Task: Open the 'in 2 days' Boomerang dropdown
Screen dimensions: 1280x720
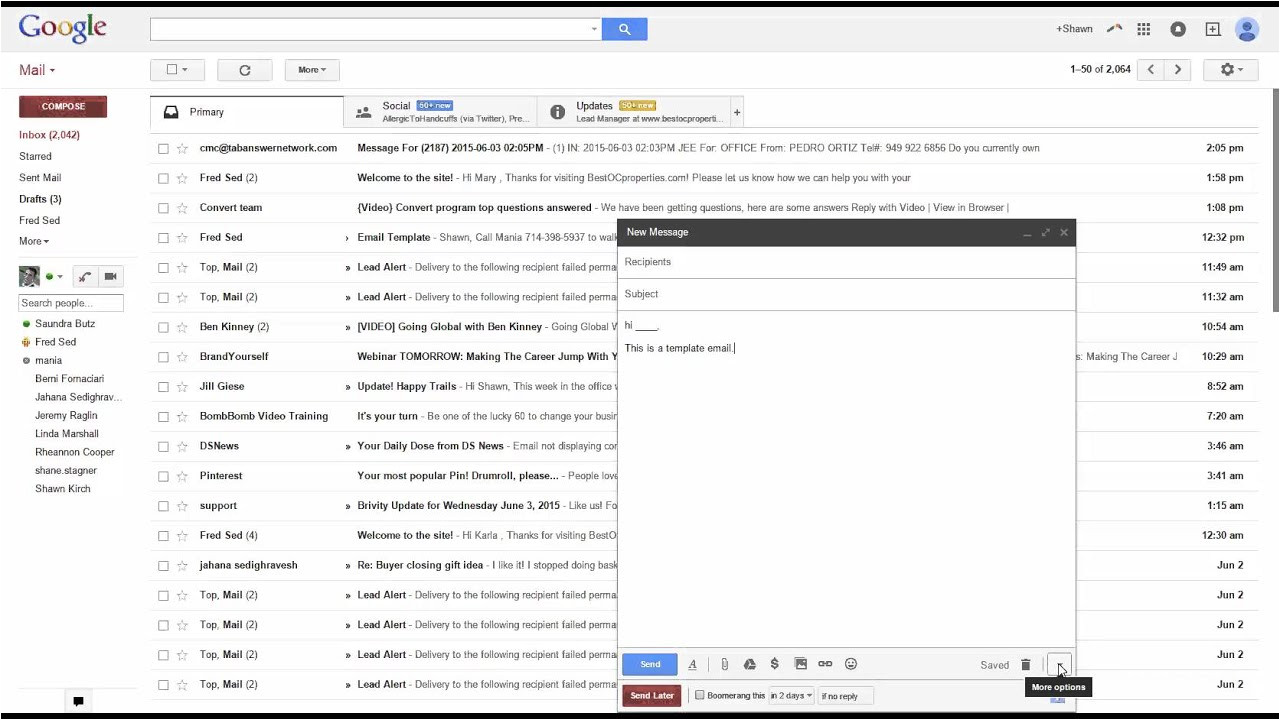Action: pos(791,695)
